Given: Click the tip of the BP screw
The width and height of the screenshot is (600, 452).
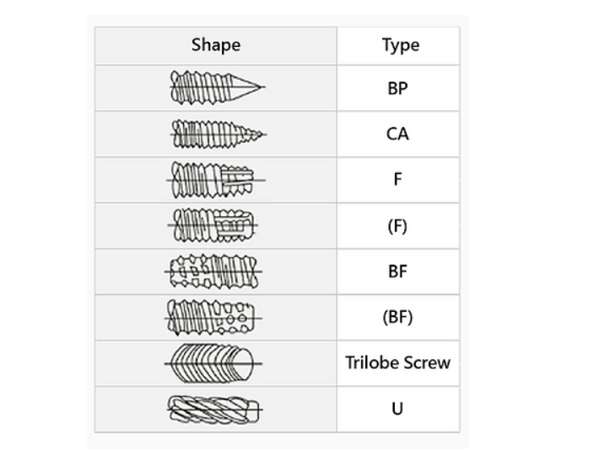Looking at the screenshot, I should (261, 87).
